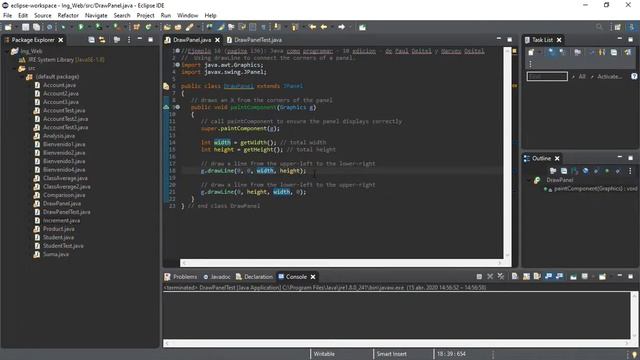Image resolution: width=640 pixels, height=360 pixels.
Task: Open the File menu
Action: pyautogui.click(x=7, y=16)
